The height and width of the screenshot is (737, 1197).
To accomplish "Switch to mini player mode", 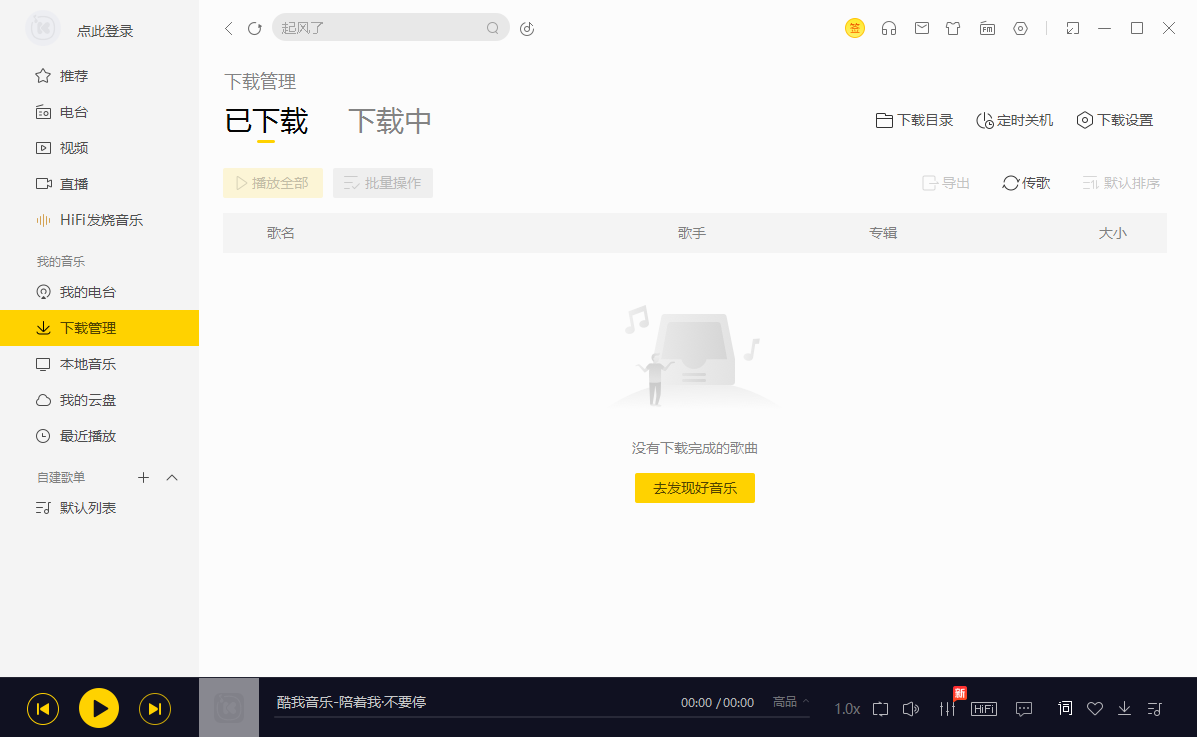I will tap(1072, 28).
